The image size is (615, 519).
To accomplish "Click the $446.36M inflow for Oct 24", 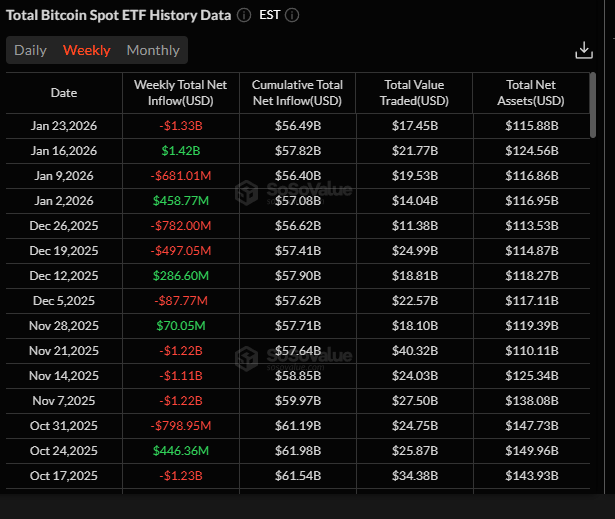I will [181, 450].
